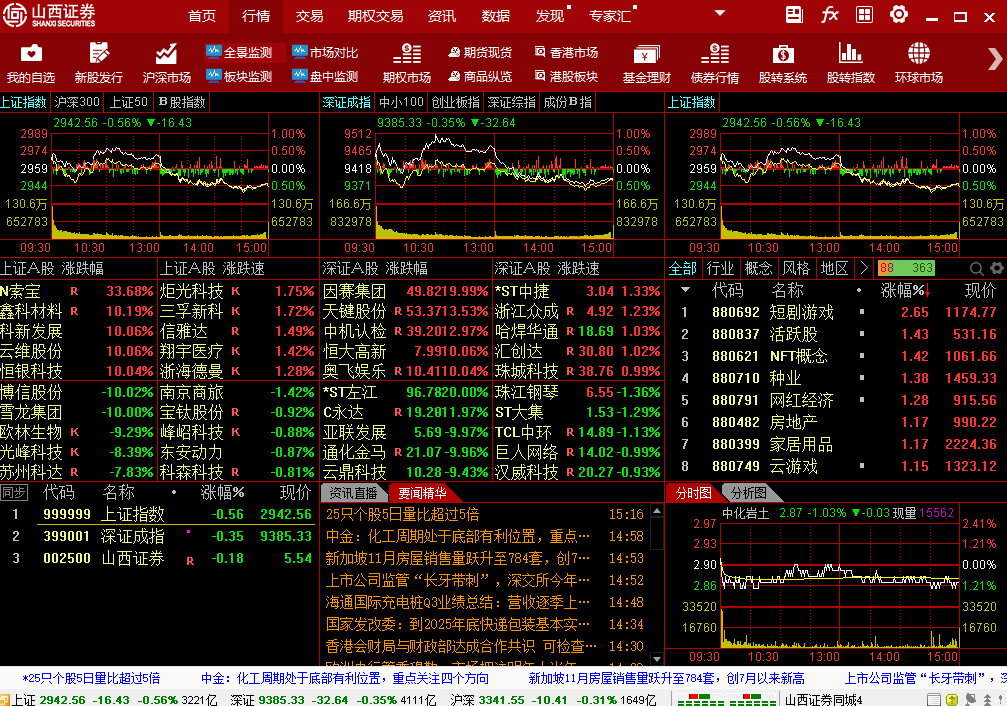Select sector row 短剧游戏
The height and width of the screenshot is (706, 1007).
[837, 312]
